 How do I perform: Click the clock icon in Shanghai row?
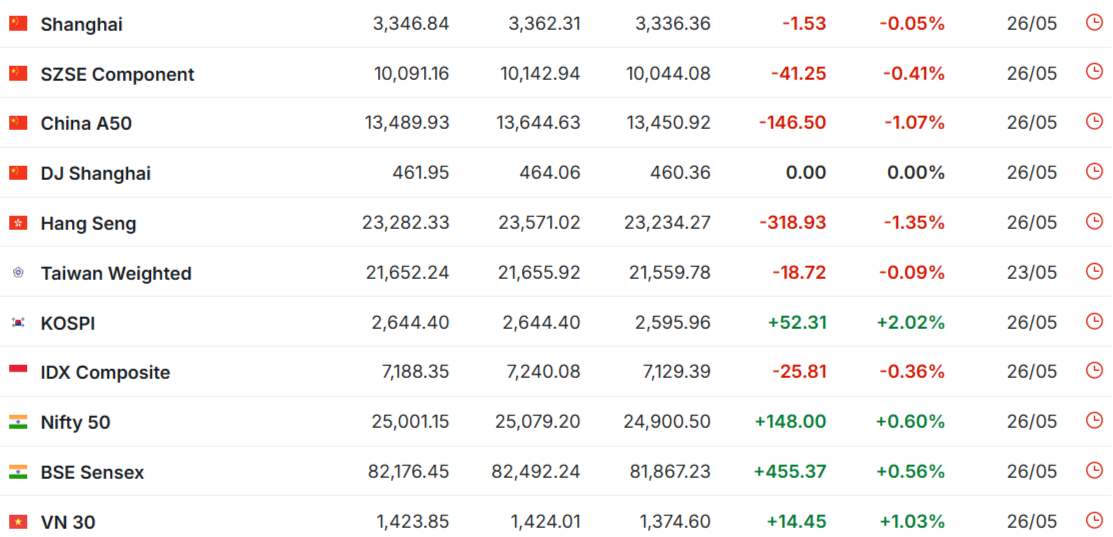pos(1094,23)
